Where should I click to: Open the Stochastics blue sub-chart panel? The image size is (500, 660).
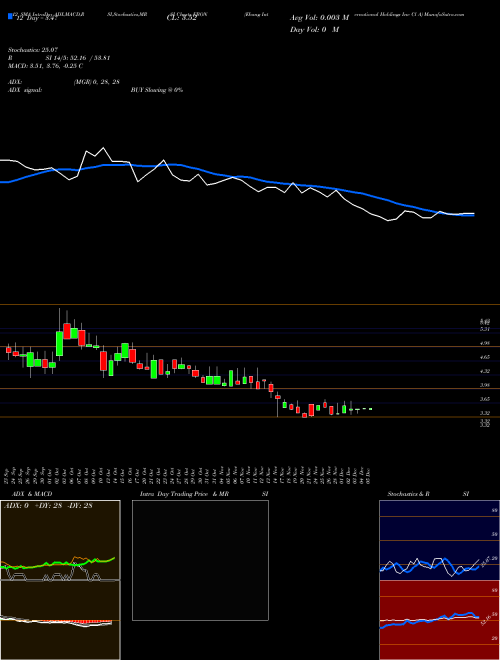[x=439, y=540]
